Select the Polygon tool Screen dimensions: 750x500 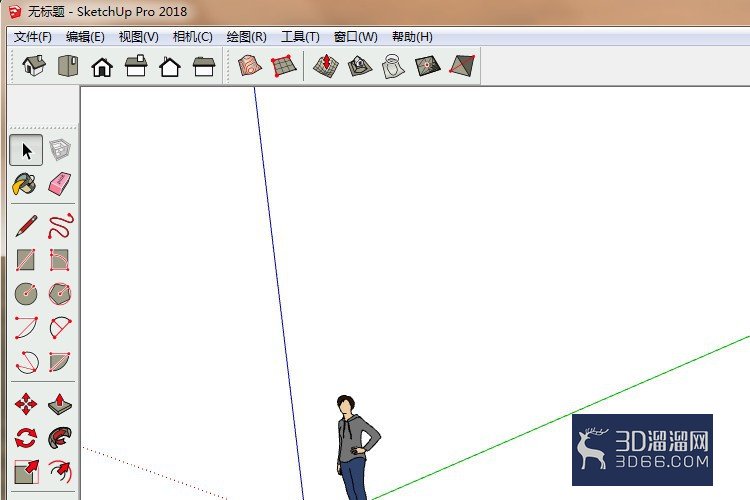tap(60, 294)
